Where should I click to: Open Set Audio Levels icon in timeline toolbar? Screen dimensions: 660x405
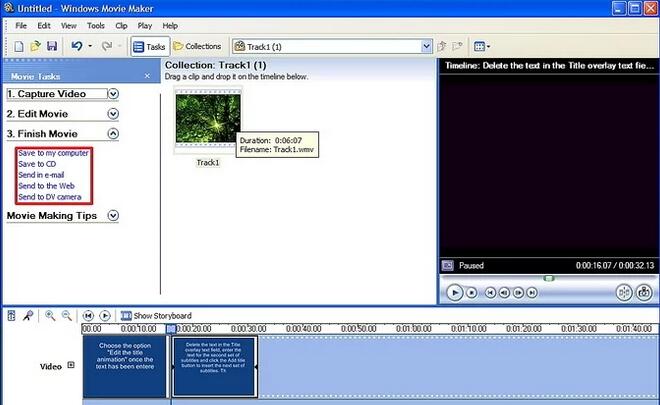(11, 316)
